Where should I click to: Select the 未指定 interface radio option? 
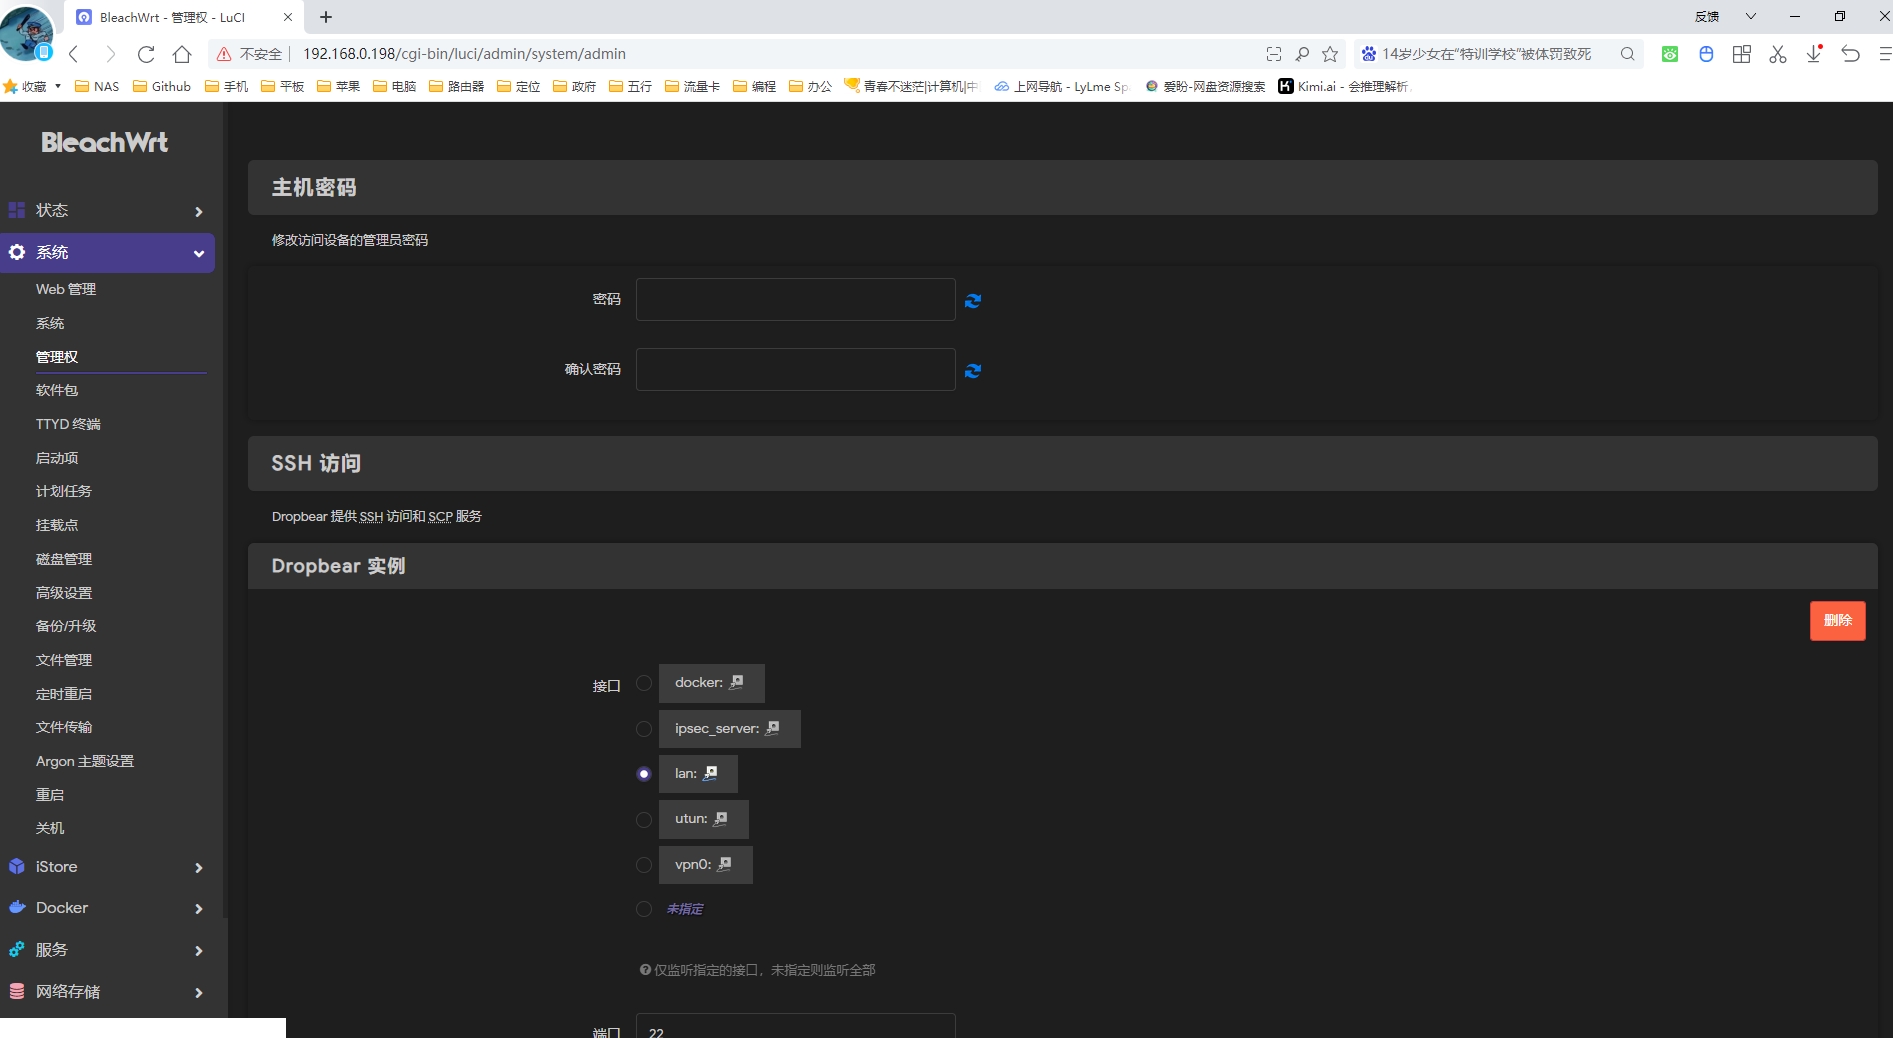[644, 909]
